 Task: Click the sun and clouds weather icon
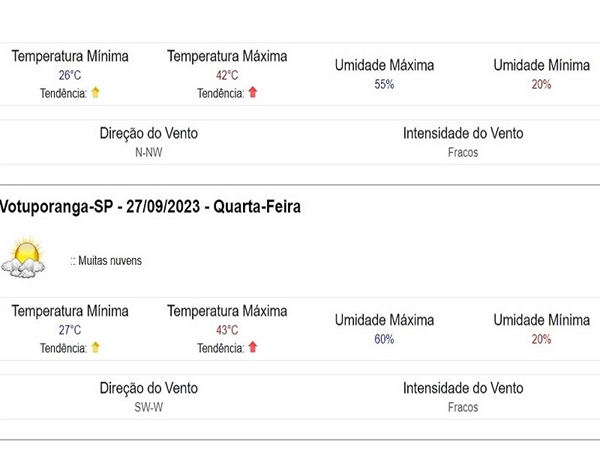(x=23, y=258)
